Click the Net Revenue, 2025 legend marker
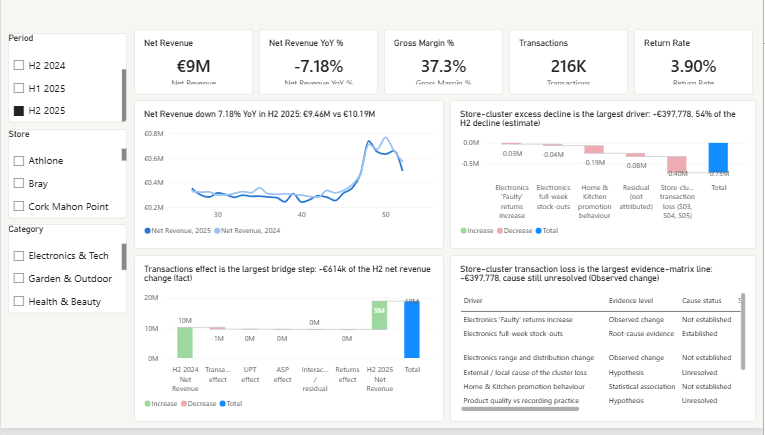Viewport: 765px width, 435px height. pos(147,231)
